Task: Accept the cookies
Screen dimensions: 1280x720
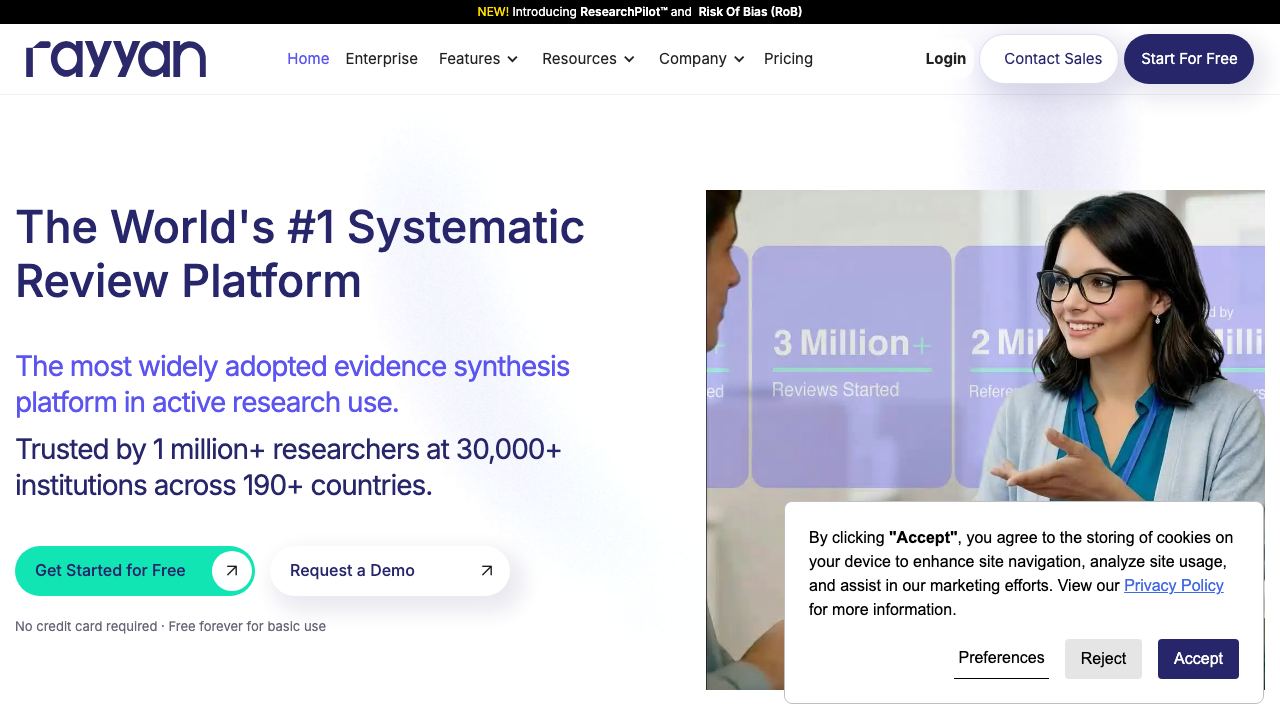Action: point(1198,659)
